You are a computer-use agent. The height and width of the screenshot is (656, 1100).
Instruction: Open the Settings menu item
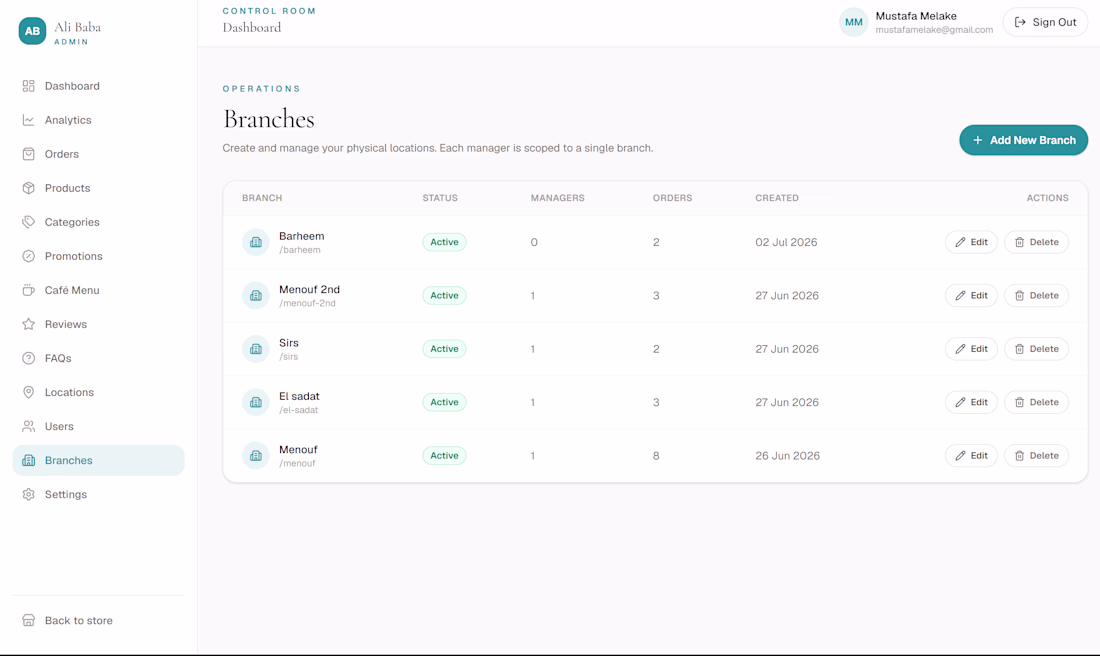pos(98,494)
